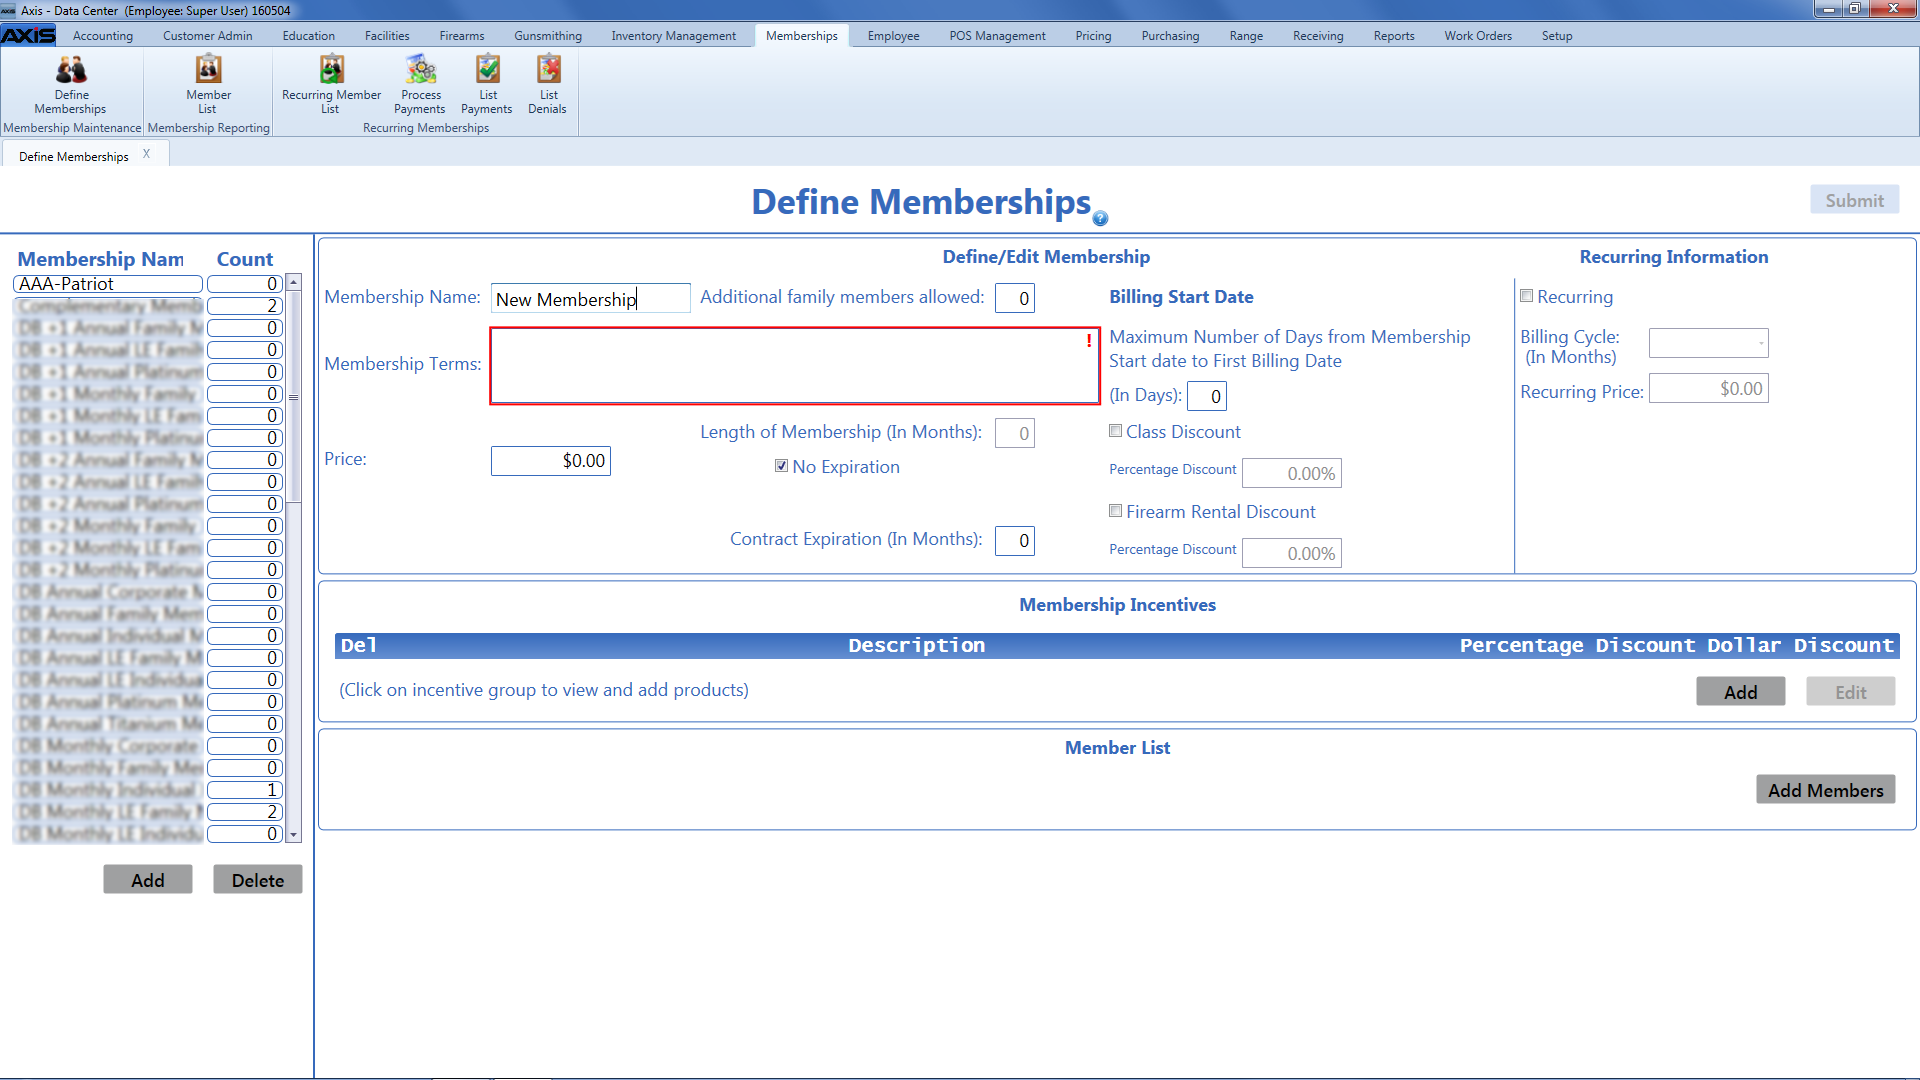
Task: Open Define Memberships ribbon icon
Action: (70, 85)
